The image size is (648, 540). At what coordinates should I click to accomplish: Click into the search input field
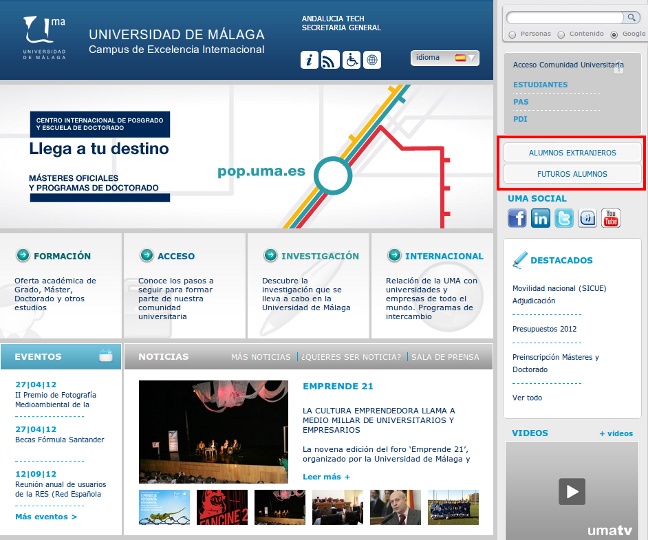pos(564,17)
